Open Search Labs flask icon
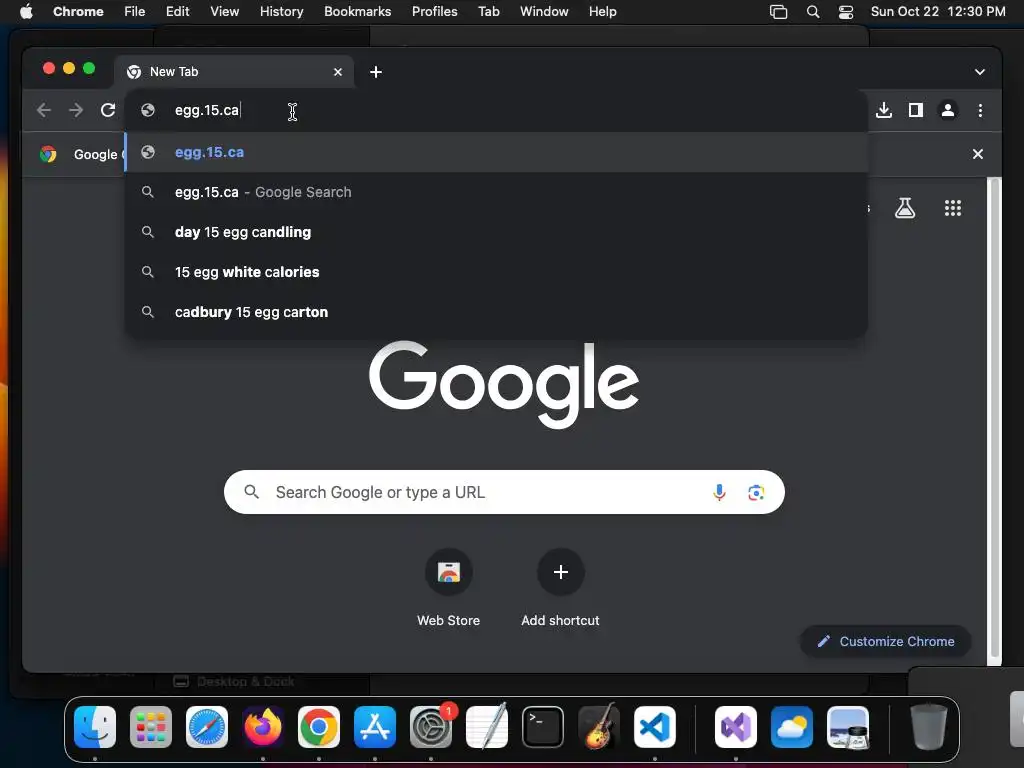1024x768 pixels. [904, 208]
